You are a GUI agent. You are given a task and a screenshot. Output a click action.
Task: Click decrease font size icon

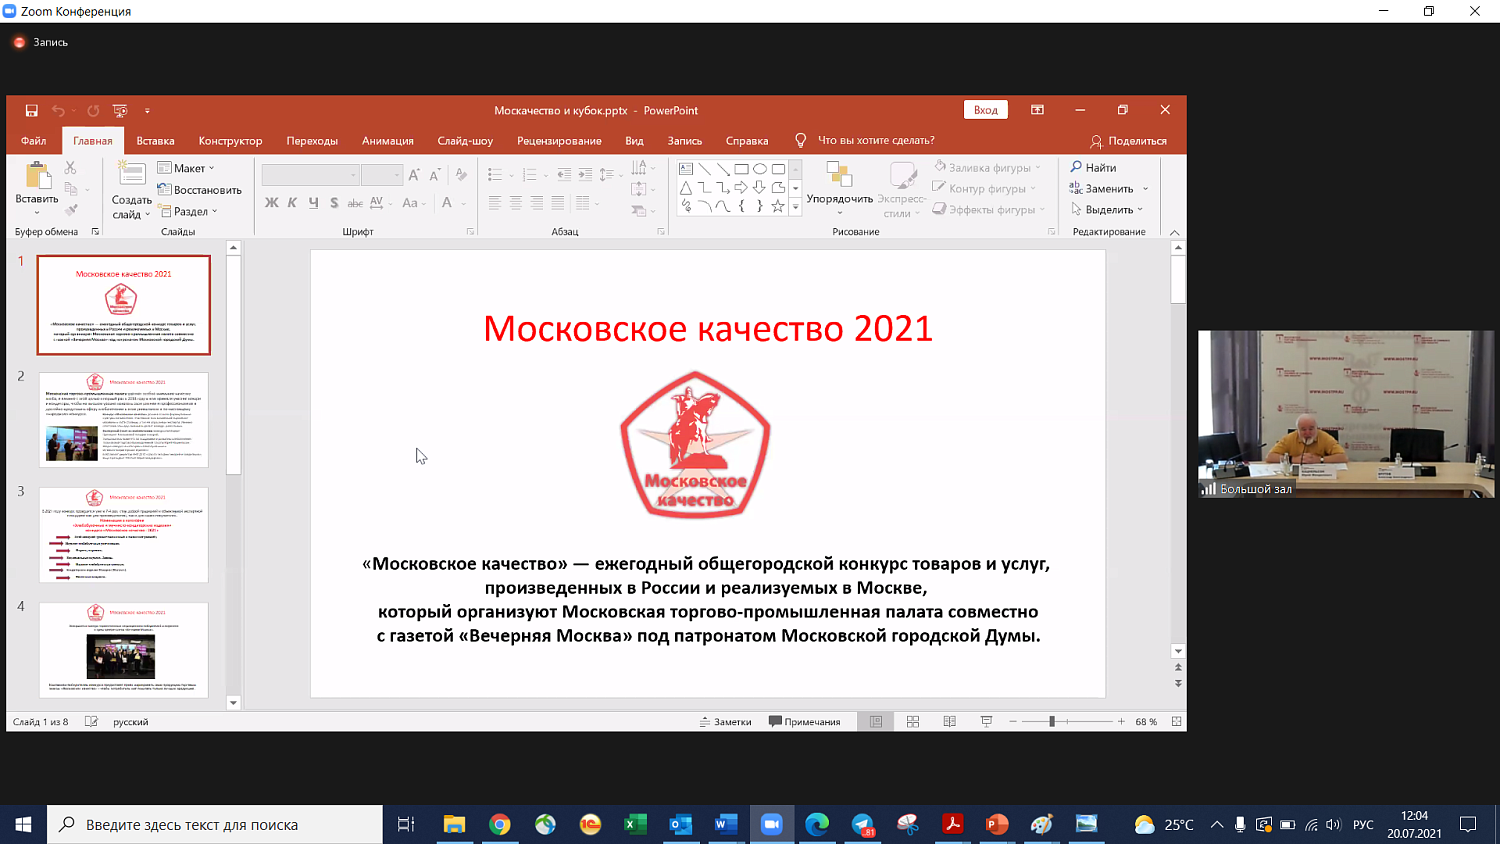click(435, 175)
